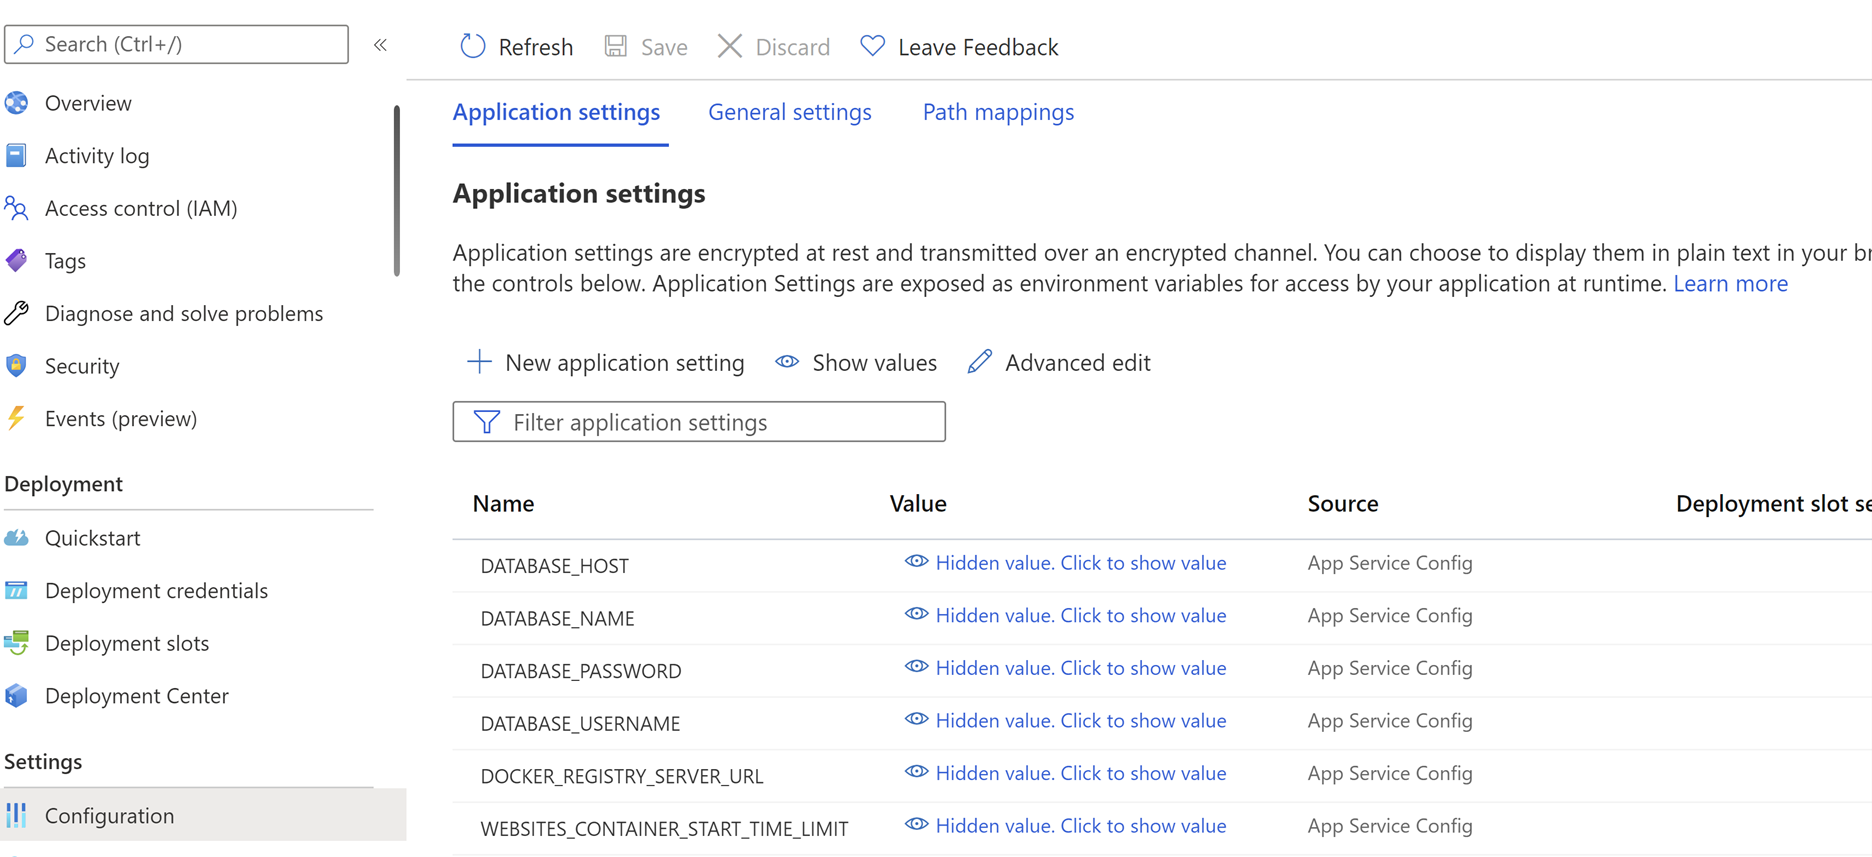1872x857 pixels.
Task: Follow the Learn more link
Action: [1730, 284]
